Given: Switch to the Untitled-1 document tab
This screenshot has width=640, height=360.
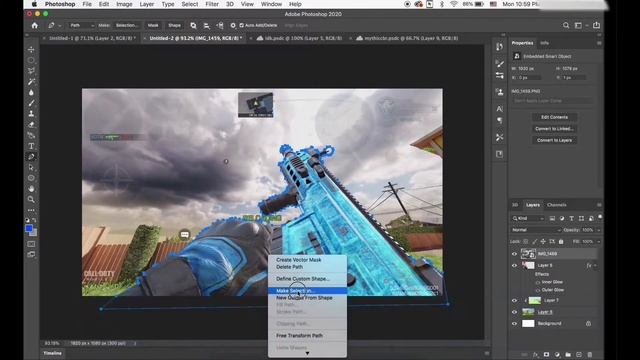Looking at the screenshot, I should [x=92, y=38].
